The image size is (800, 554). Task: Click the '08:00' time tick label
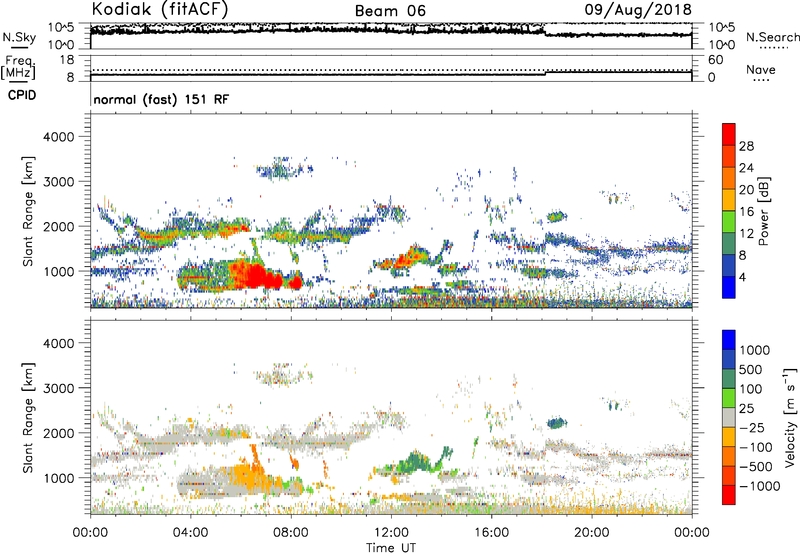pyautogui.click(x=291, y=533)
